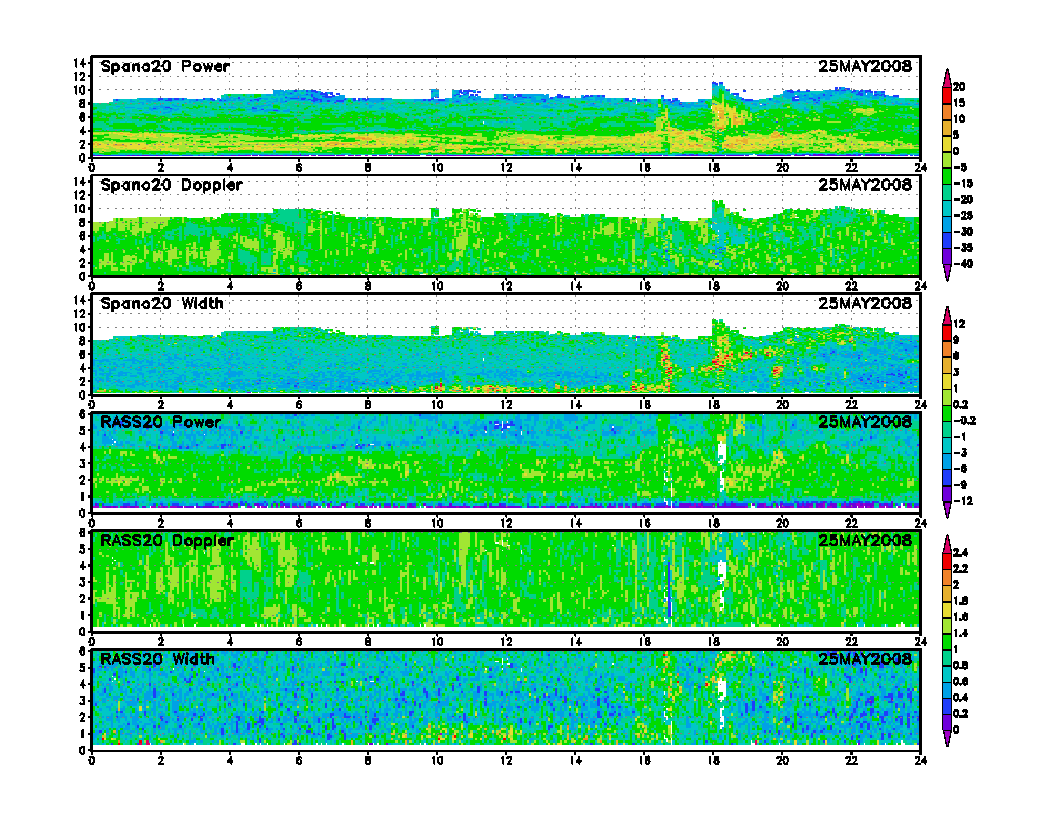Click the "-25" label on the top color bar
Screen dimensions: 1056x816
[963, 215]
